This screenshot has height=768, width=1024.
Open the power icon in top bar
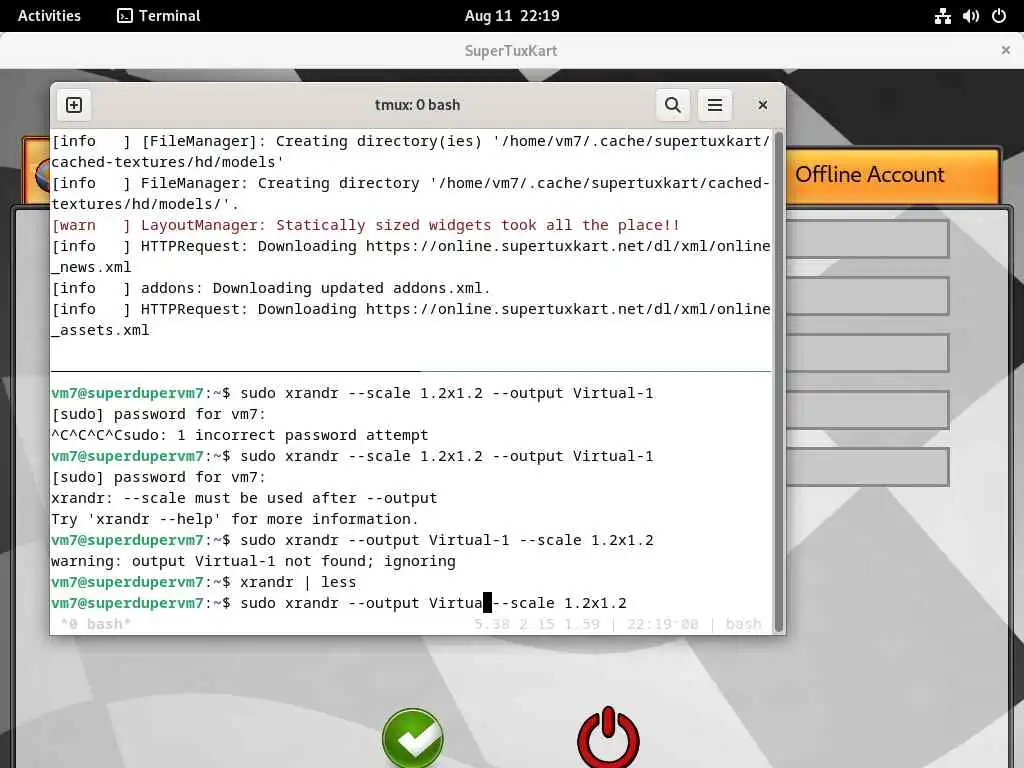[999, 16]
